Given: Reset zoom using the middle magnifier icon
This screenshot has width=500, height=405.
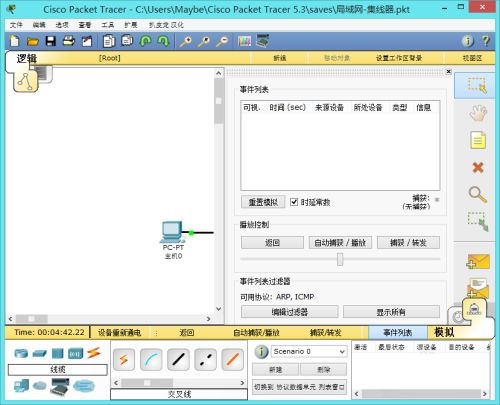Looking at the screenshot, I should pos(204,41).
